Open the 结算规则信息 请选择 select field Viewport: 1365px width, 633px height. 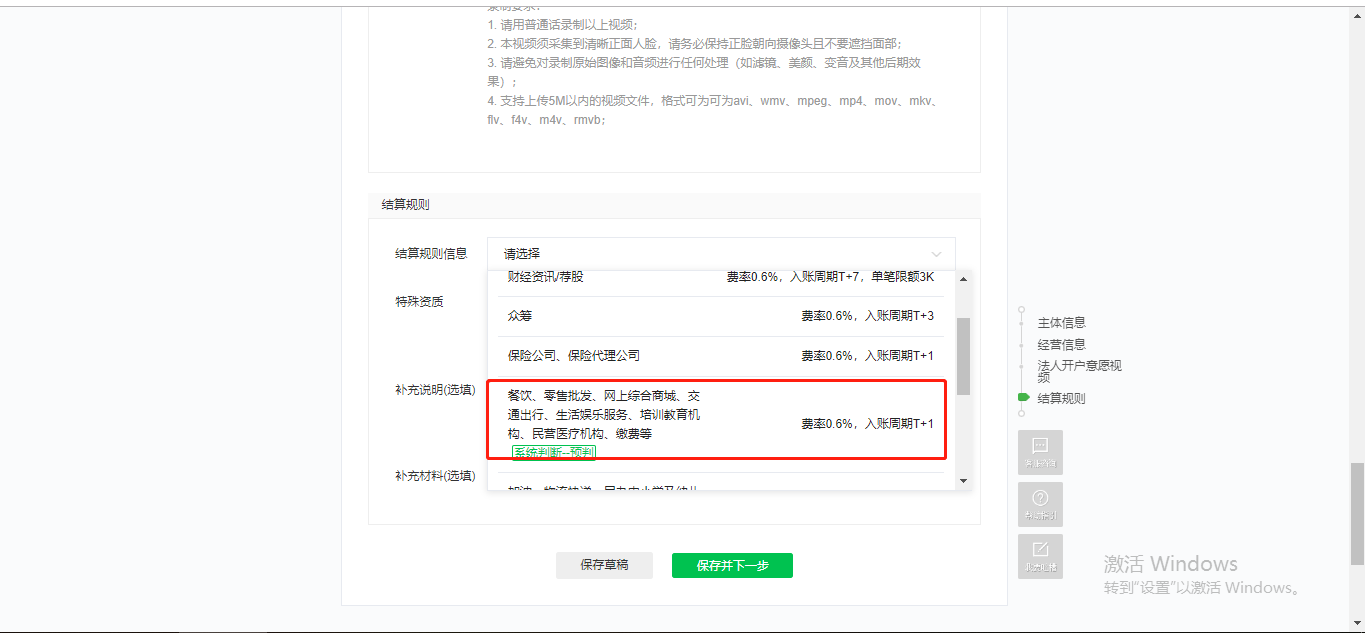click(720, 254)
